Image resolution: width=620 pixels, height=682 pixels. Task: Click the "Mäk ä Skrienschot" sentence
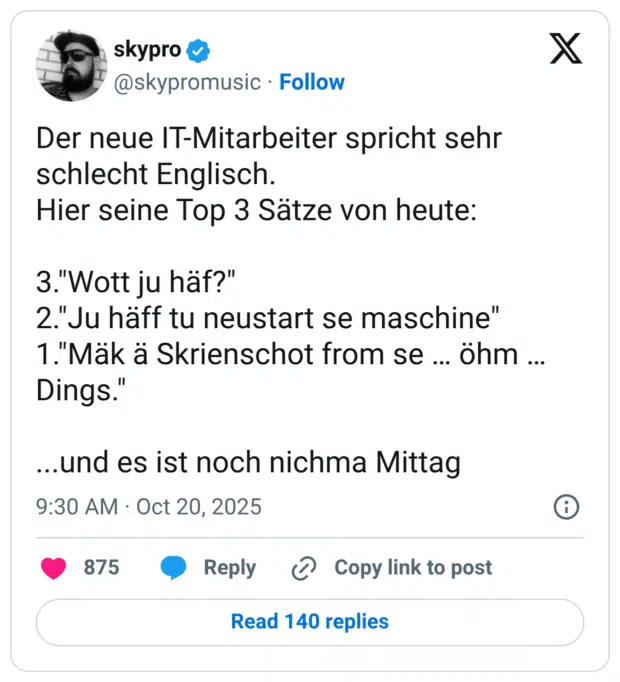coord(290,356)
